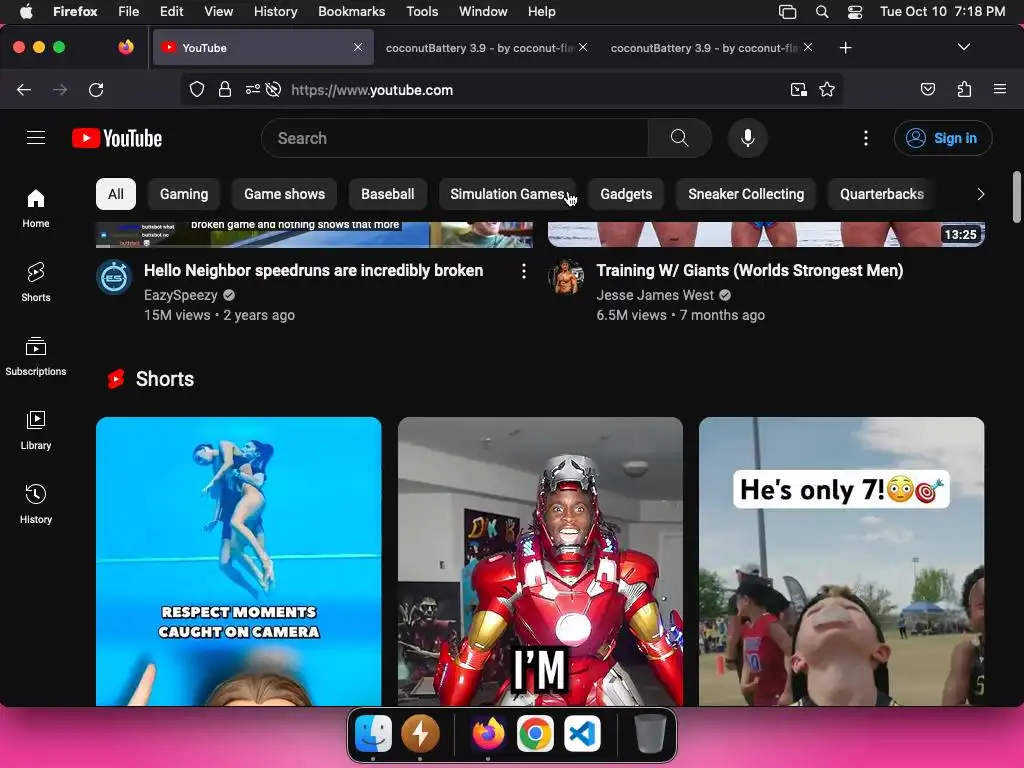Image resolution: width=1024 pixels, height=768 pixels.
Task: Select the All category chip
Action: point(116,194)
